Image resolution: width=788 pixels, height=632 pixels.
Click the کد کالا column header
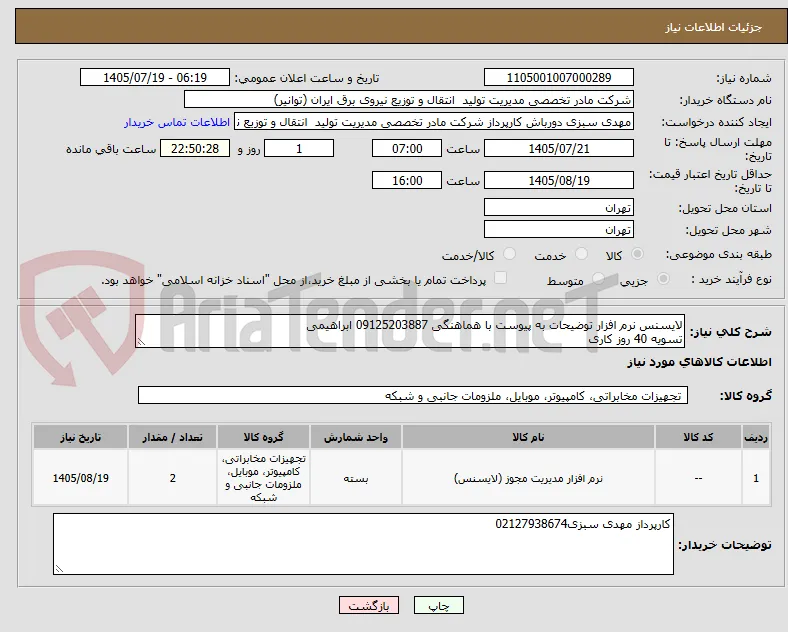point(698,437)
